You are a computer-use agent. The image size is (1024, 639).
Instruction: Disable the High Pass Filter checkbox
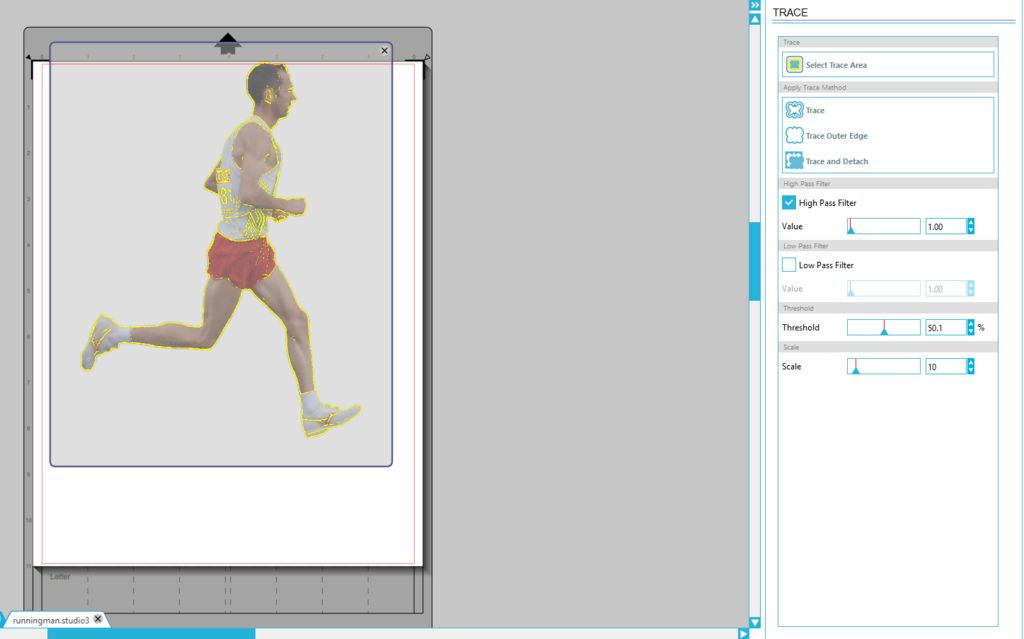(789, 203)
